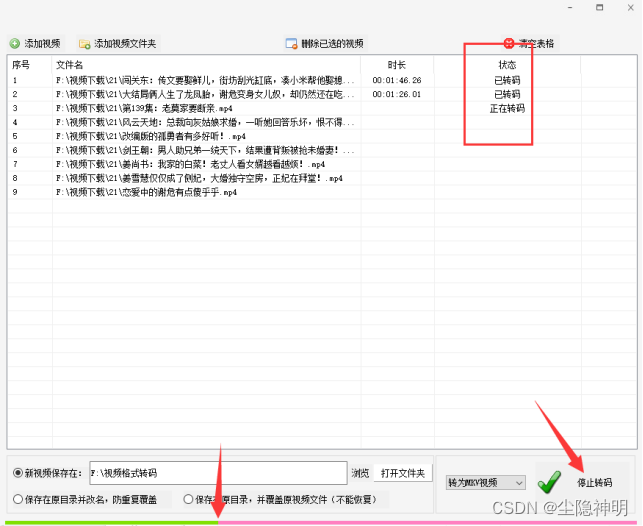Click 停止转码 button
Screen dimensions: 643x526
pyautogui.click(x=594, y=483)
